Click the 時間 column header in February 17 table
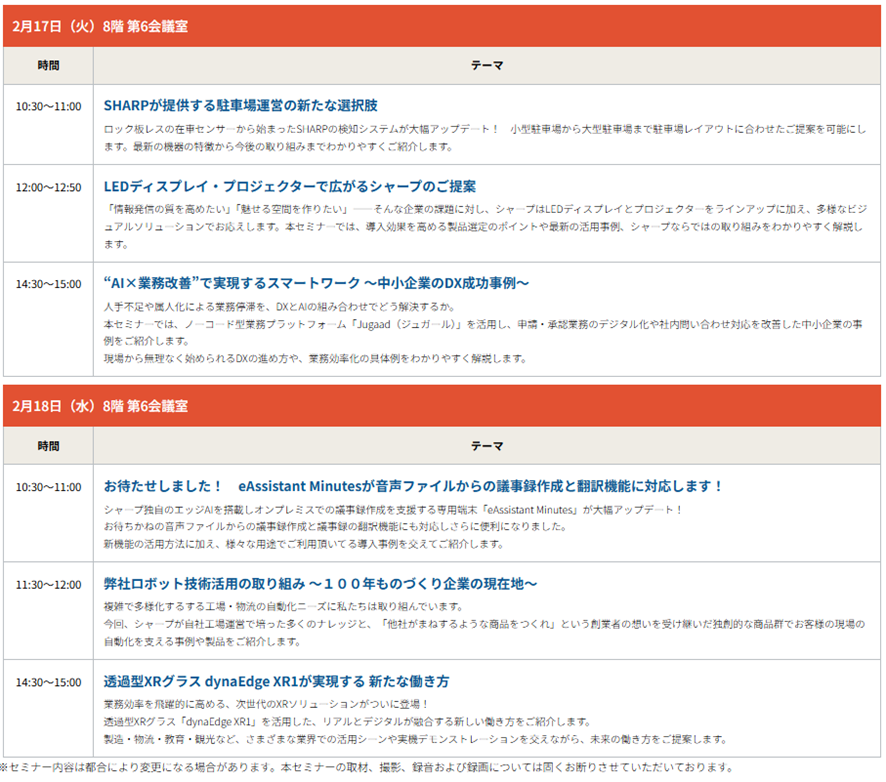 (48, 66)
